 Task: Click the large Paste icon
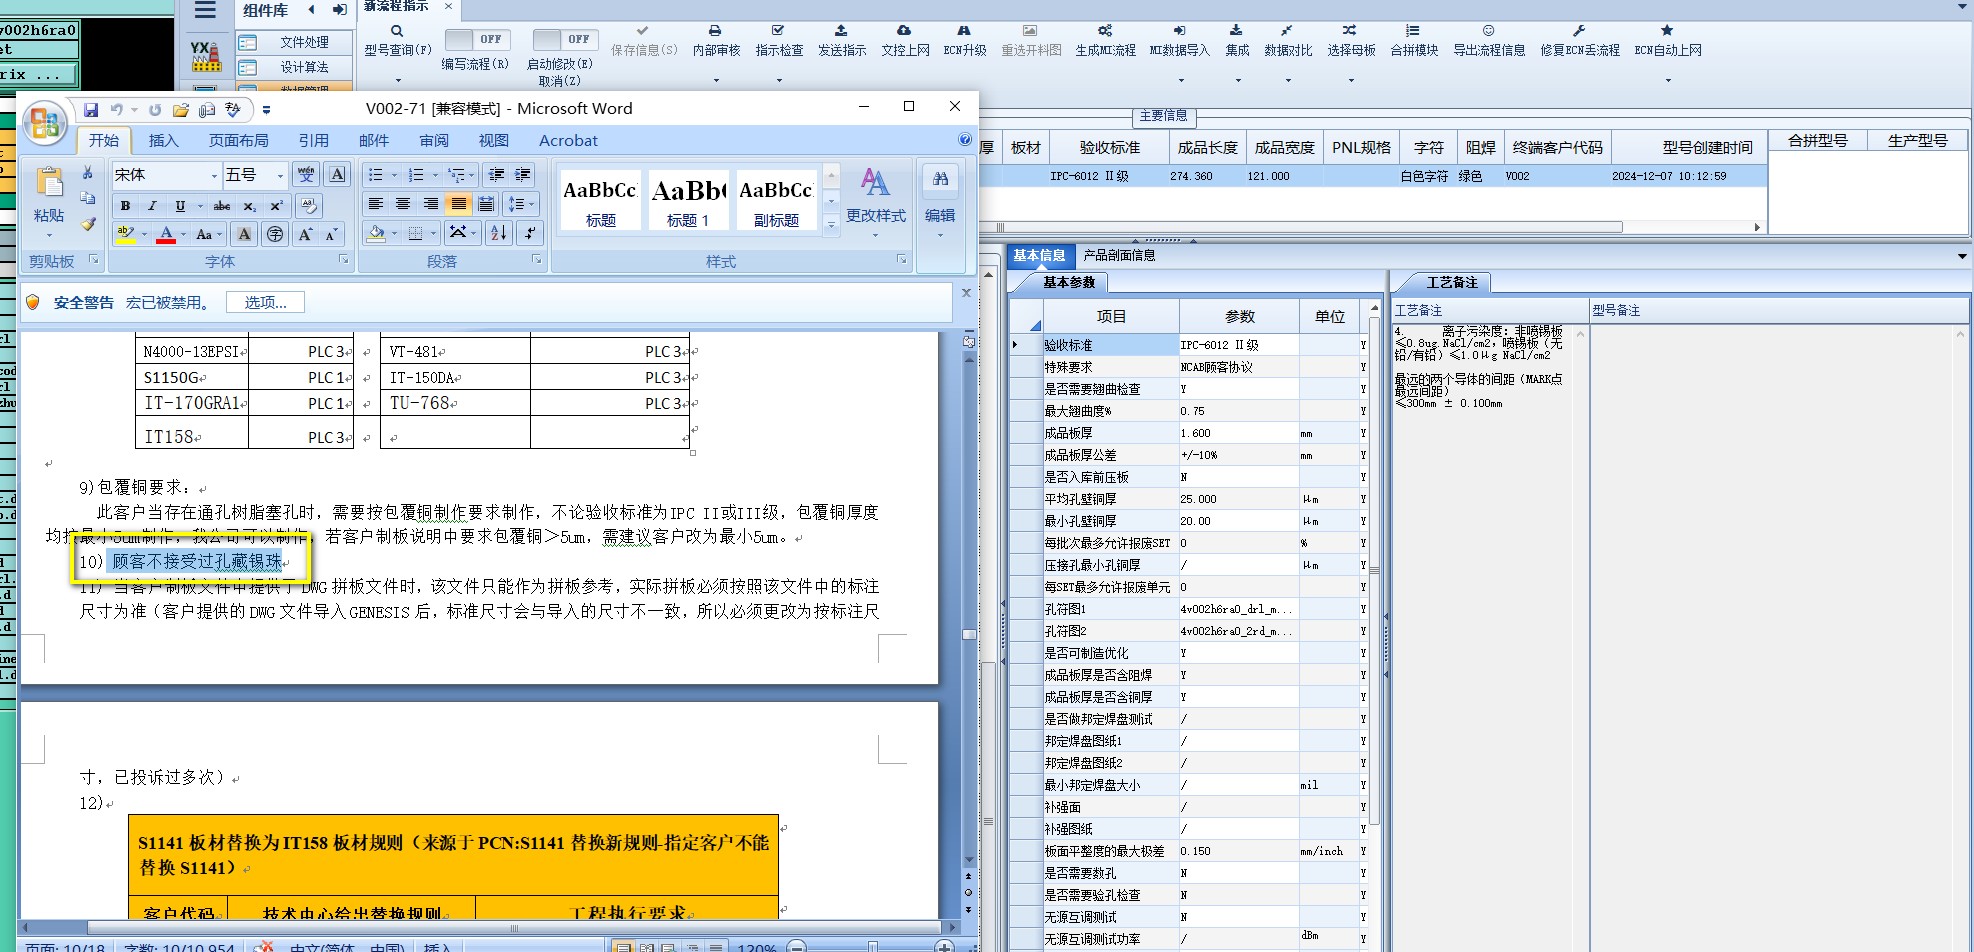coord(49,183)
